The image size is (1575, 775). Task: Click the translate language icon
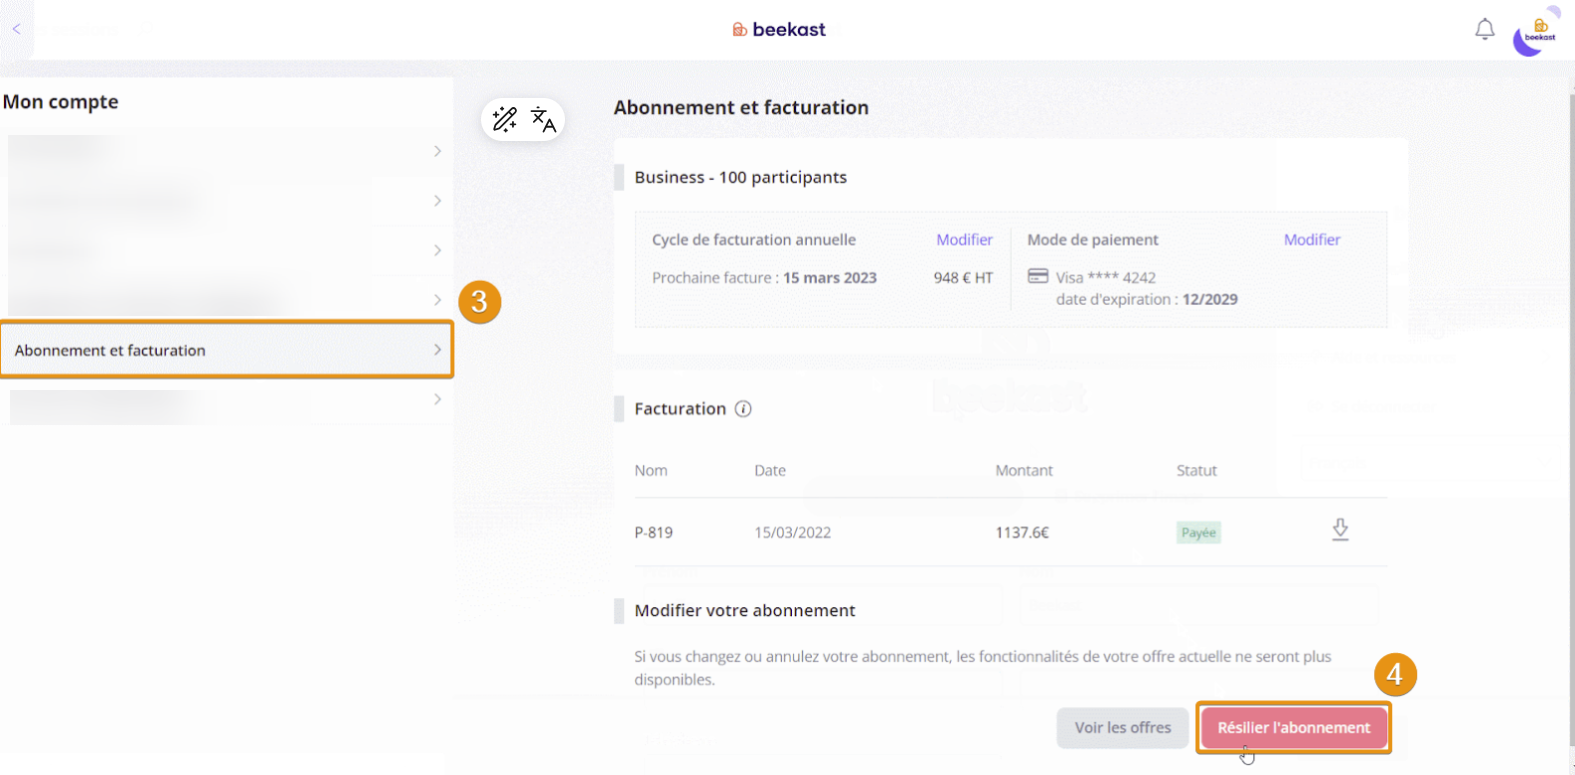(543, 120)
